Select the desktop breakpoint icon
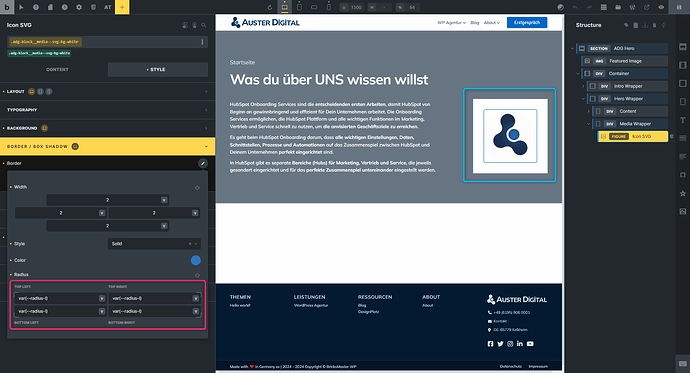 click(x=285, y=7)
